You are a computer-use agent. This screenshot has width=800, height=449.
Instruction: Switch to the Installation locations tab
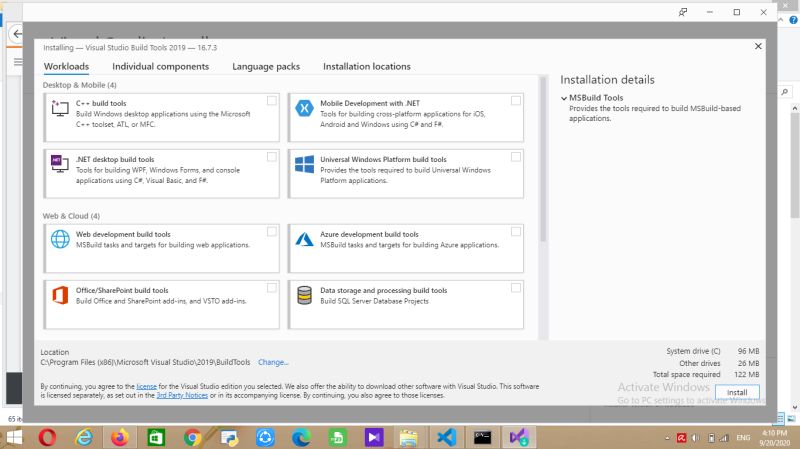tap(366, 66)
